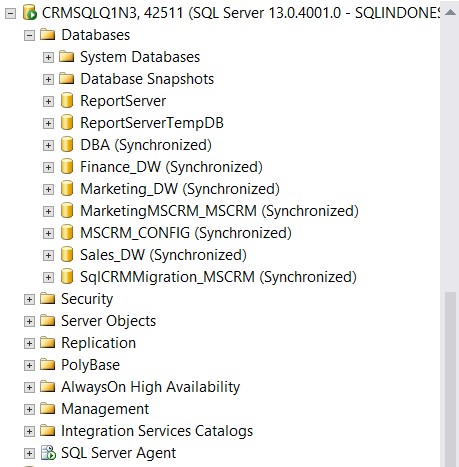Screen dimensions: 459x467
Task: Select the Marketing_DW (Synchronized) database name
Action: coord(180,189)
